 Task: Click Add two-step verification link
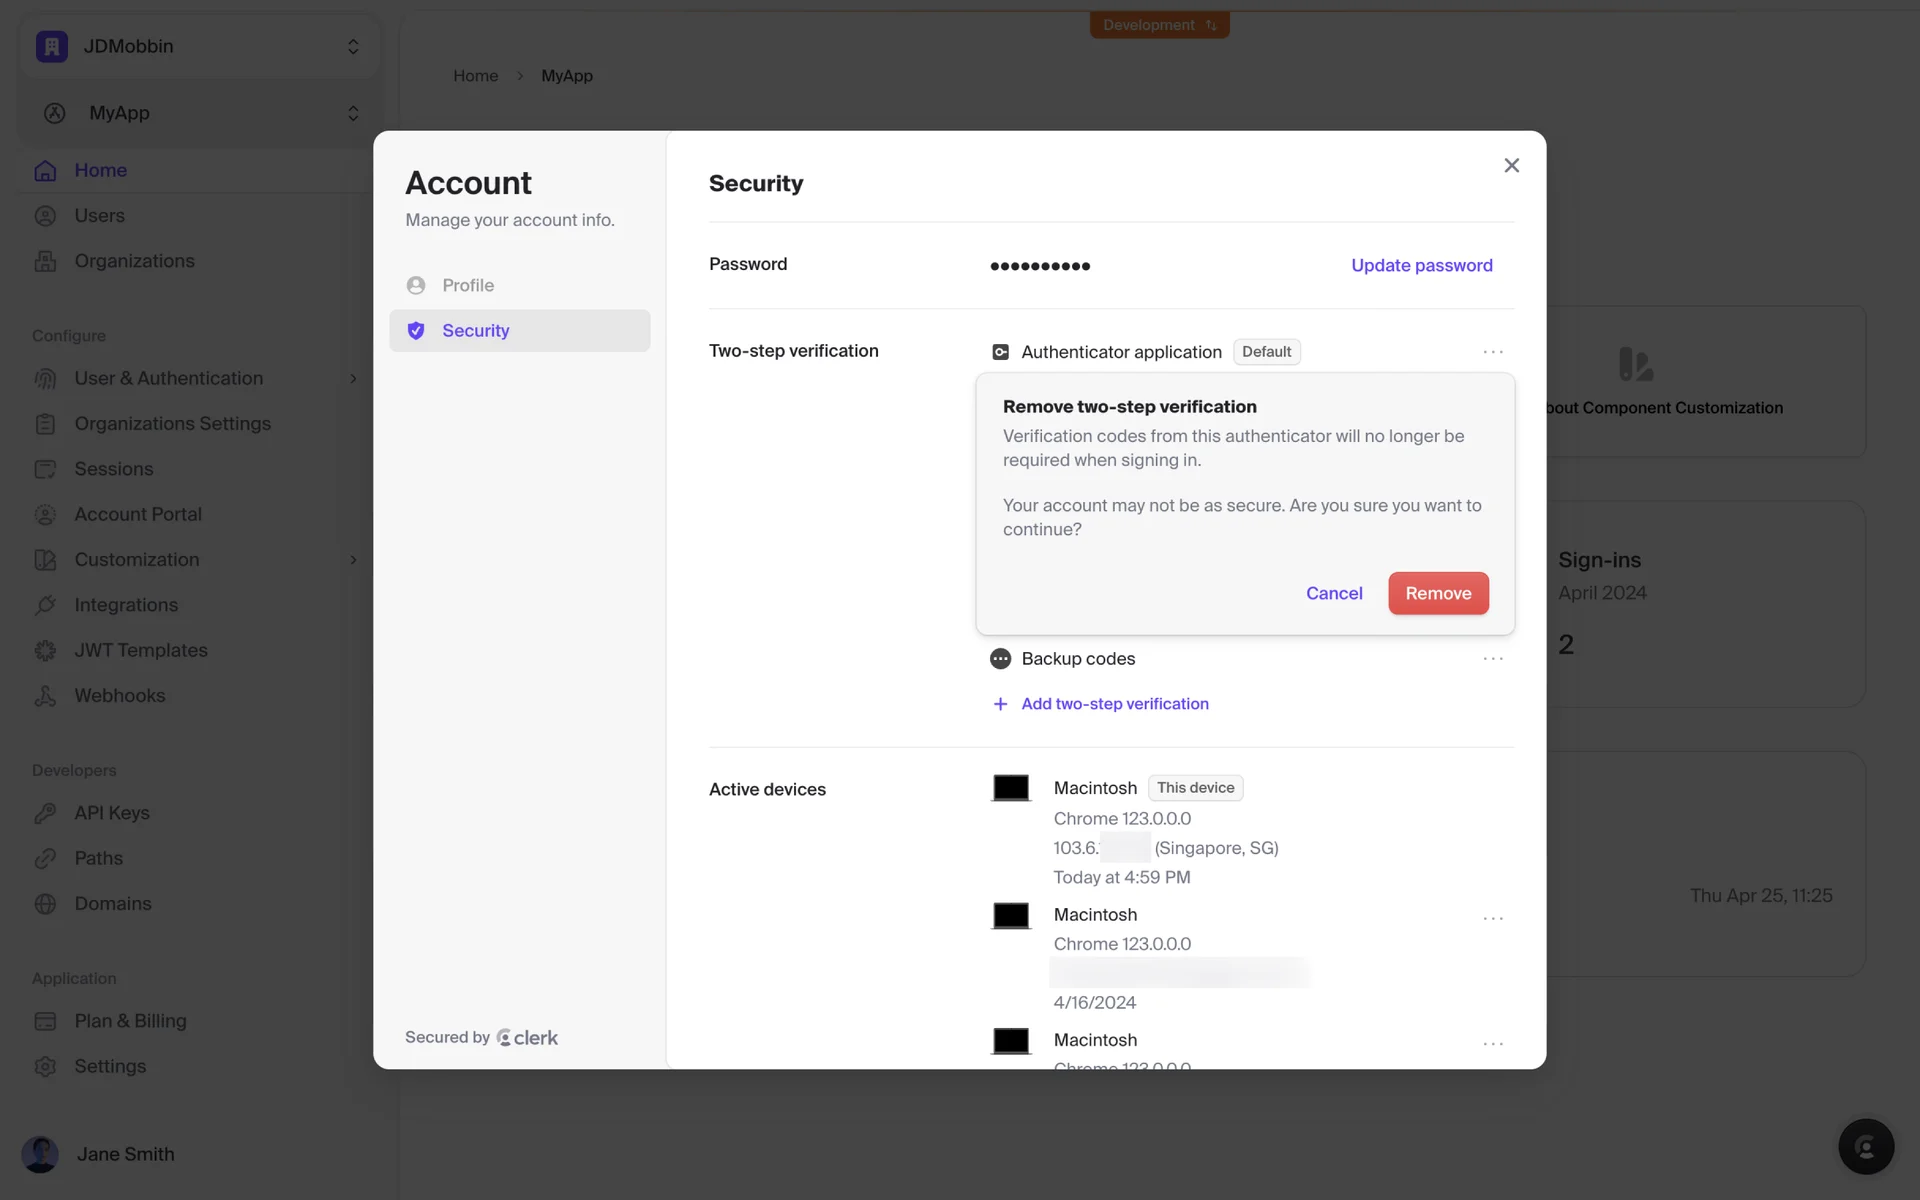point(1114,704)
